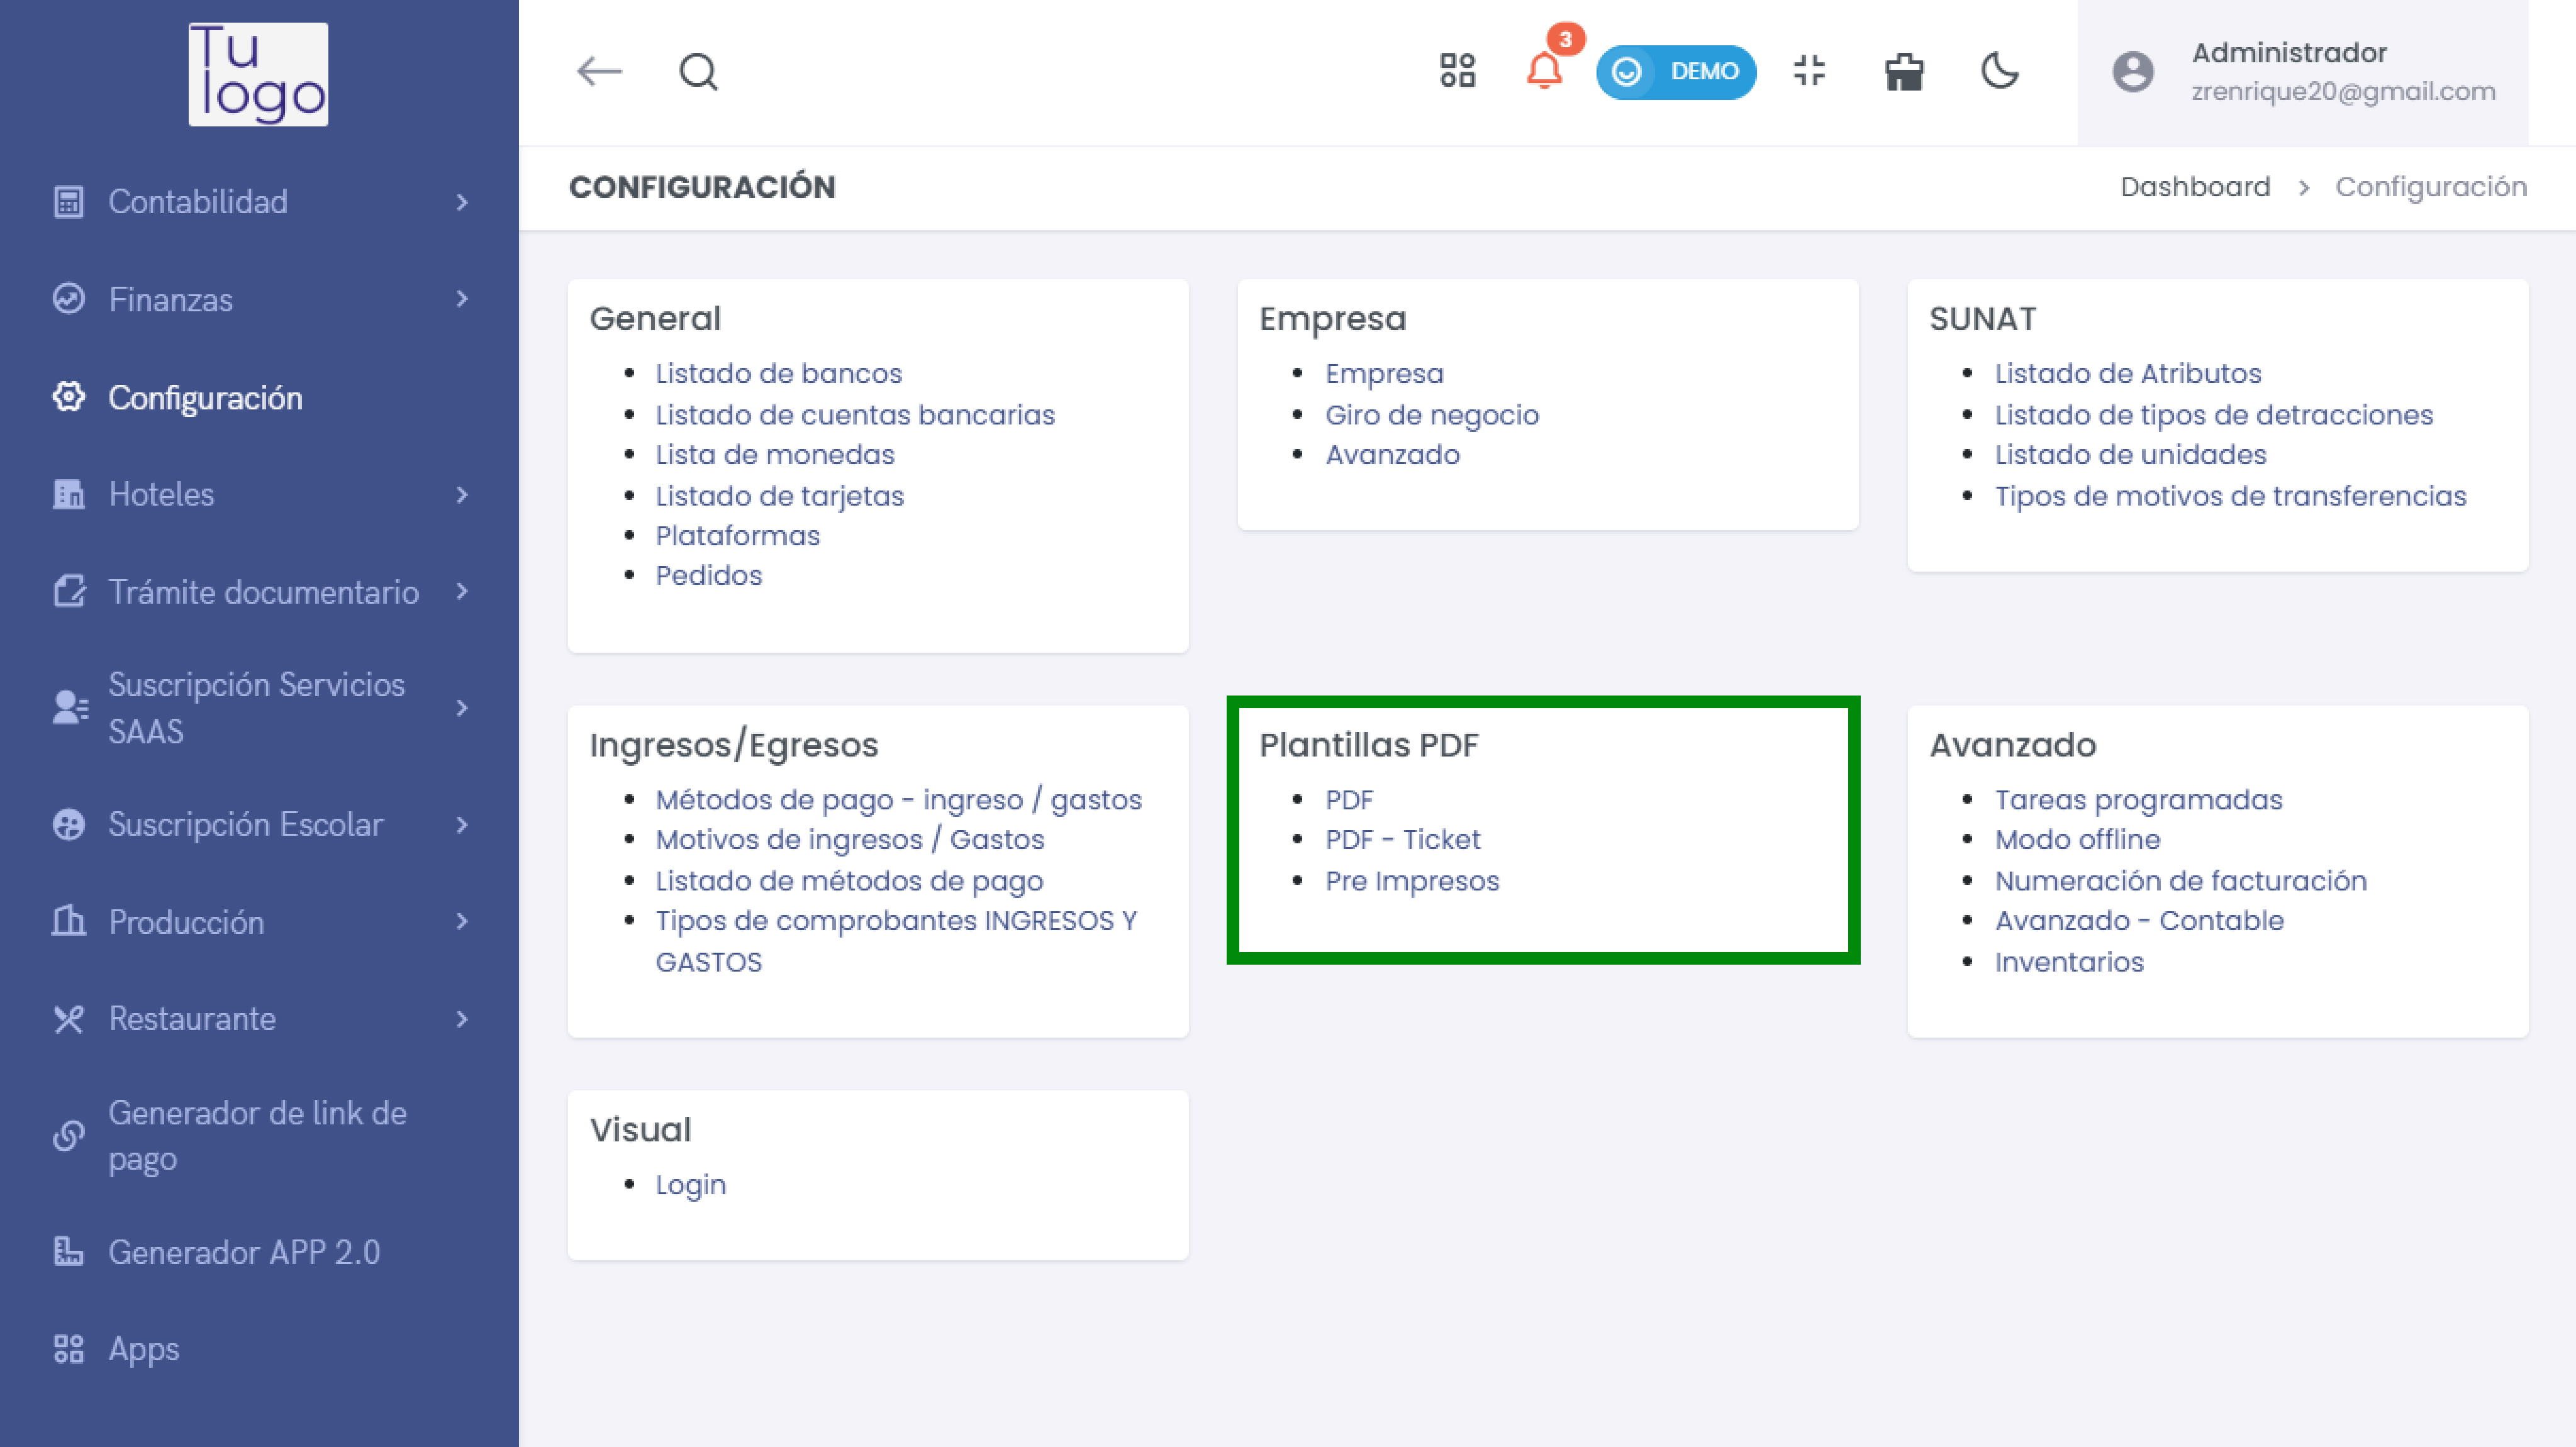The height and width of the screenshot is (1447, 2576).
Task: Open the apps grid icon in top bar
Action: coord(1457,71)
